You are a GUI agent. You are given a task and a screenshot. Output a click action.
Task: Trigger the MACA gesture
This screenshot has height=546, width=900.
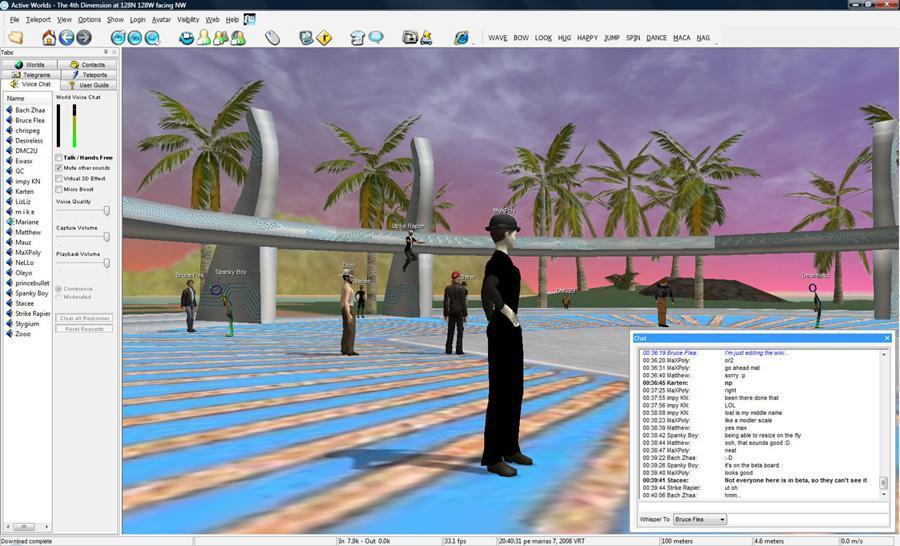pyautogui.click(x=681, y=38)
